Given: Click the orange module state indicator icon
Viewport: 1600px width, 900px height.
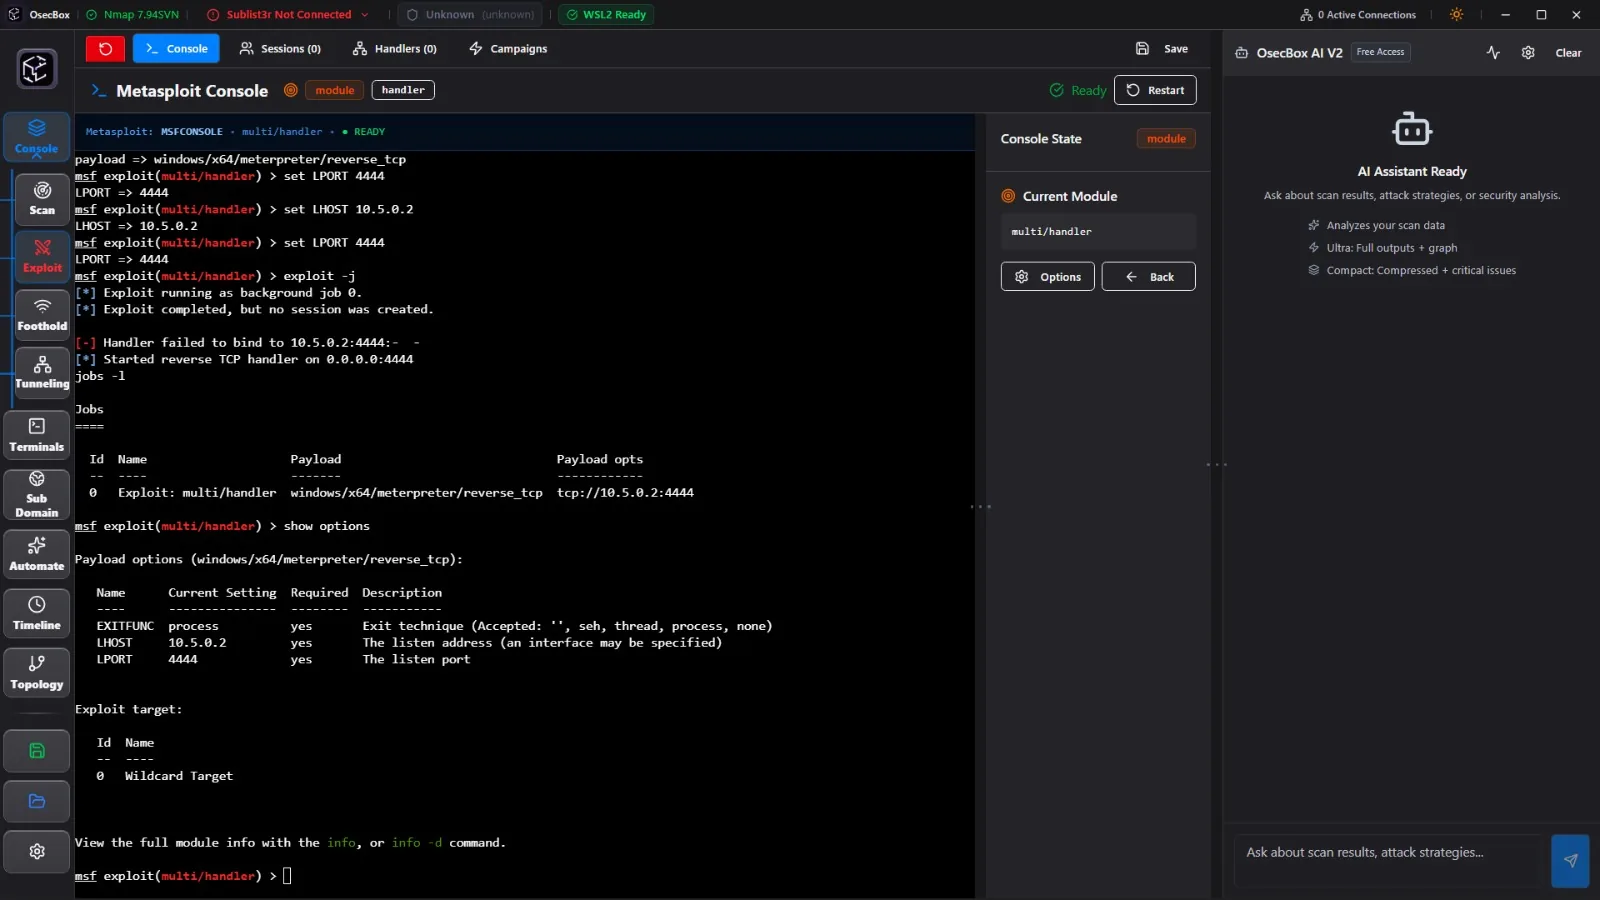Looking at the screenshot, I should point(290,90).
